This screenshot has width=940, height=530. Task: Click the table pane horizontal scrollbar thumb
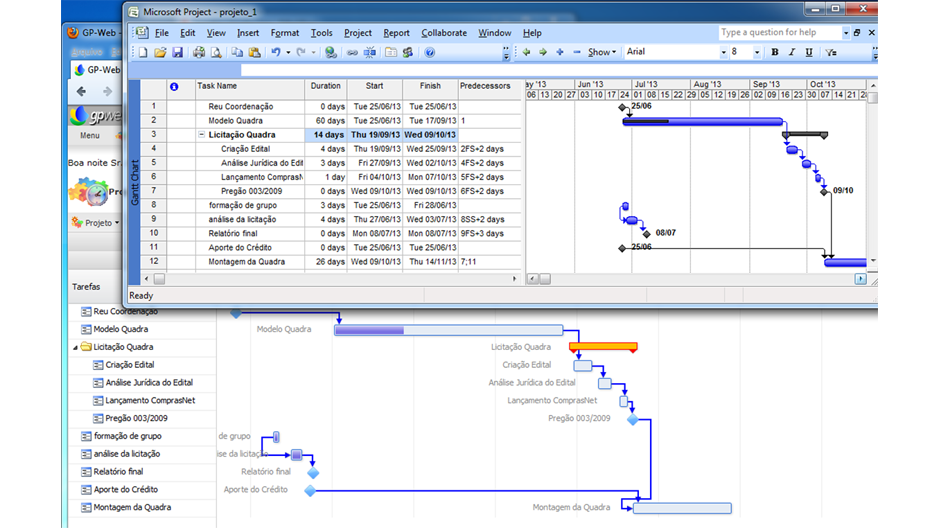(x=159, y=279)
